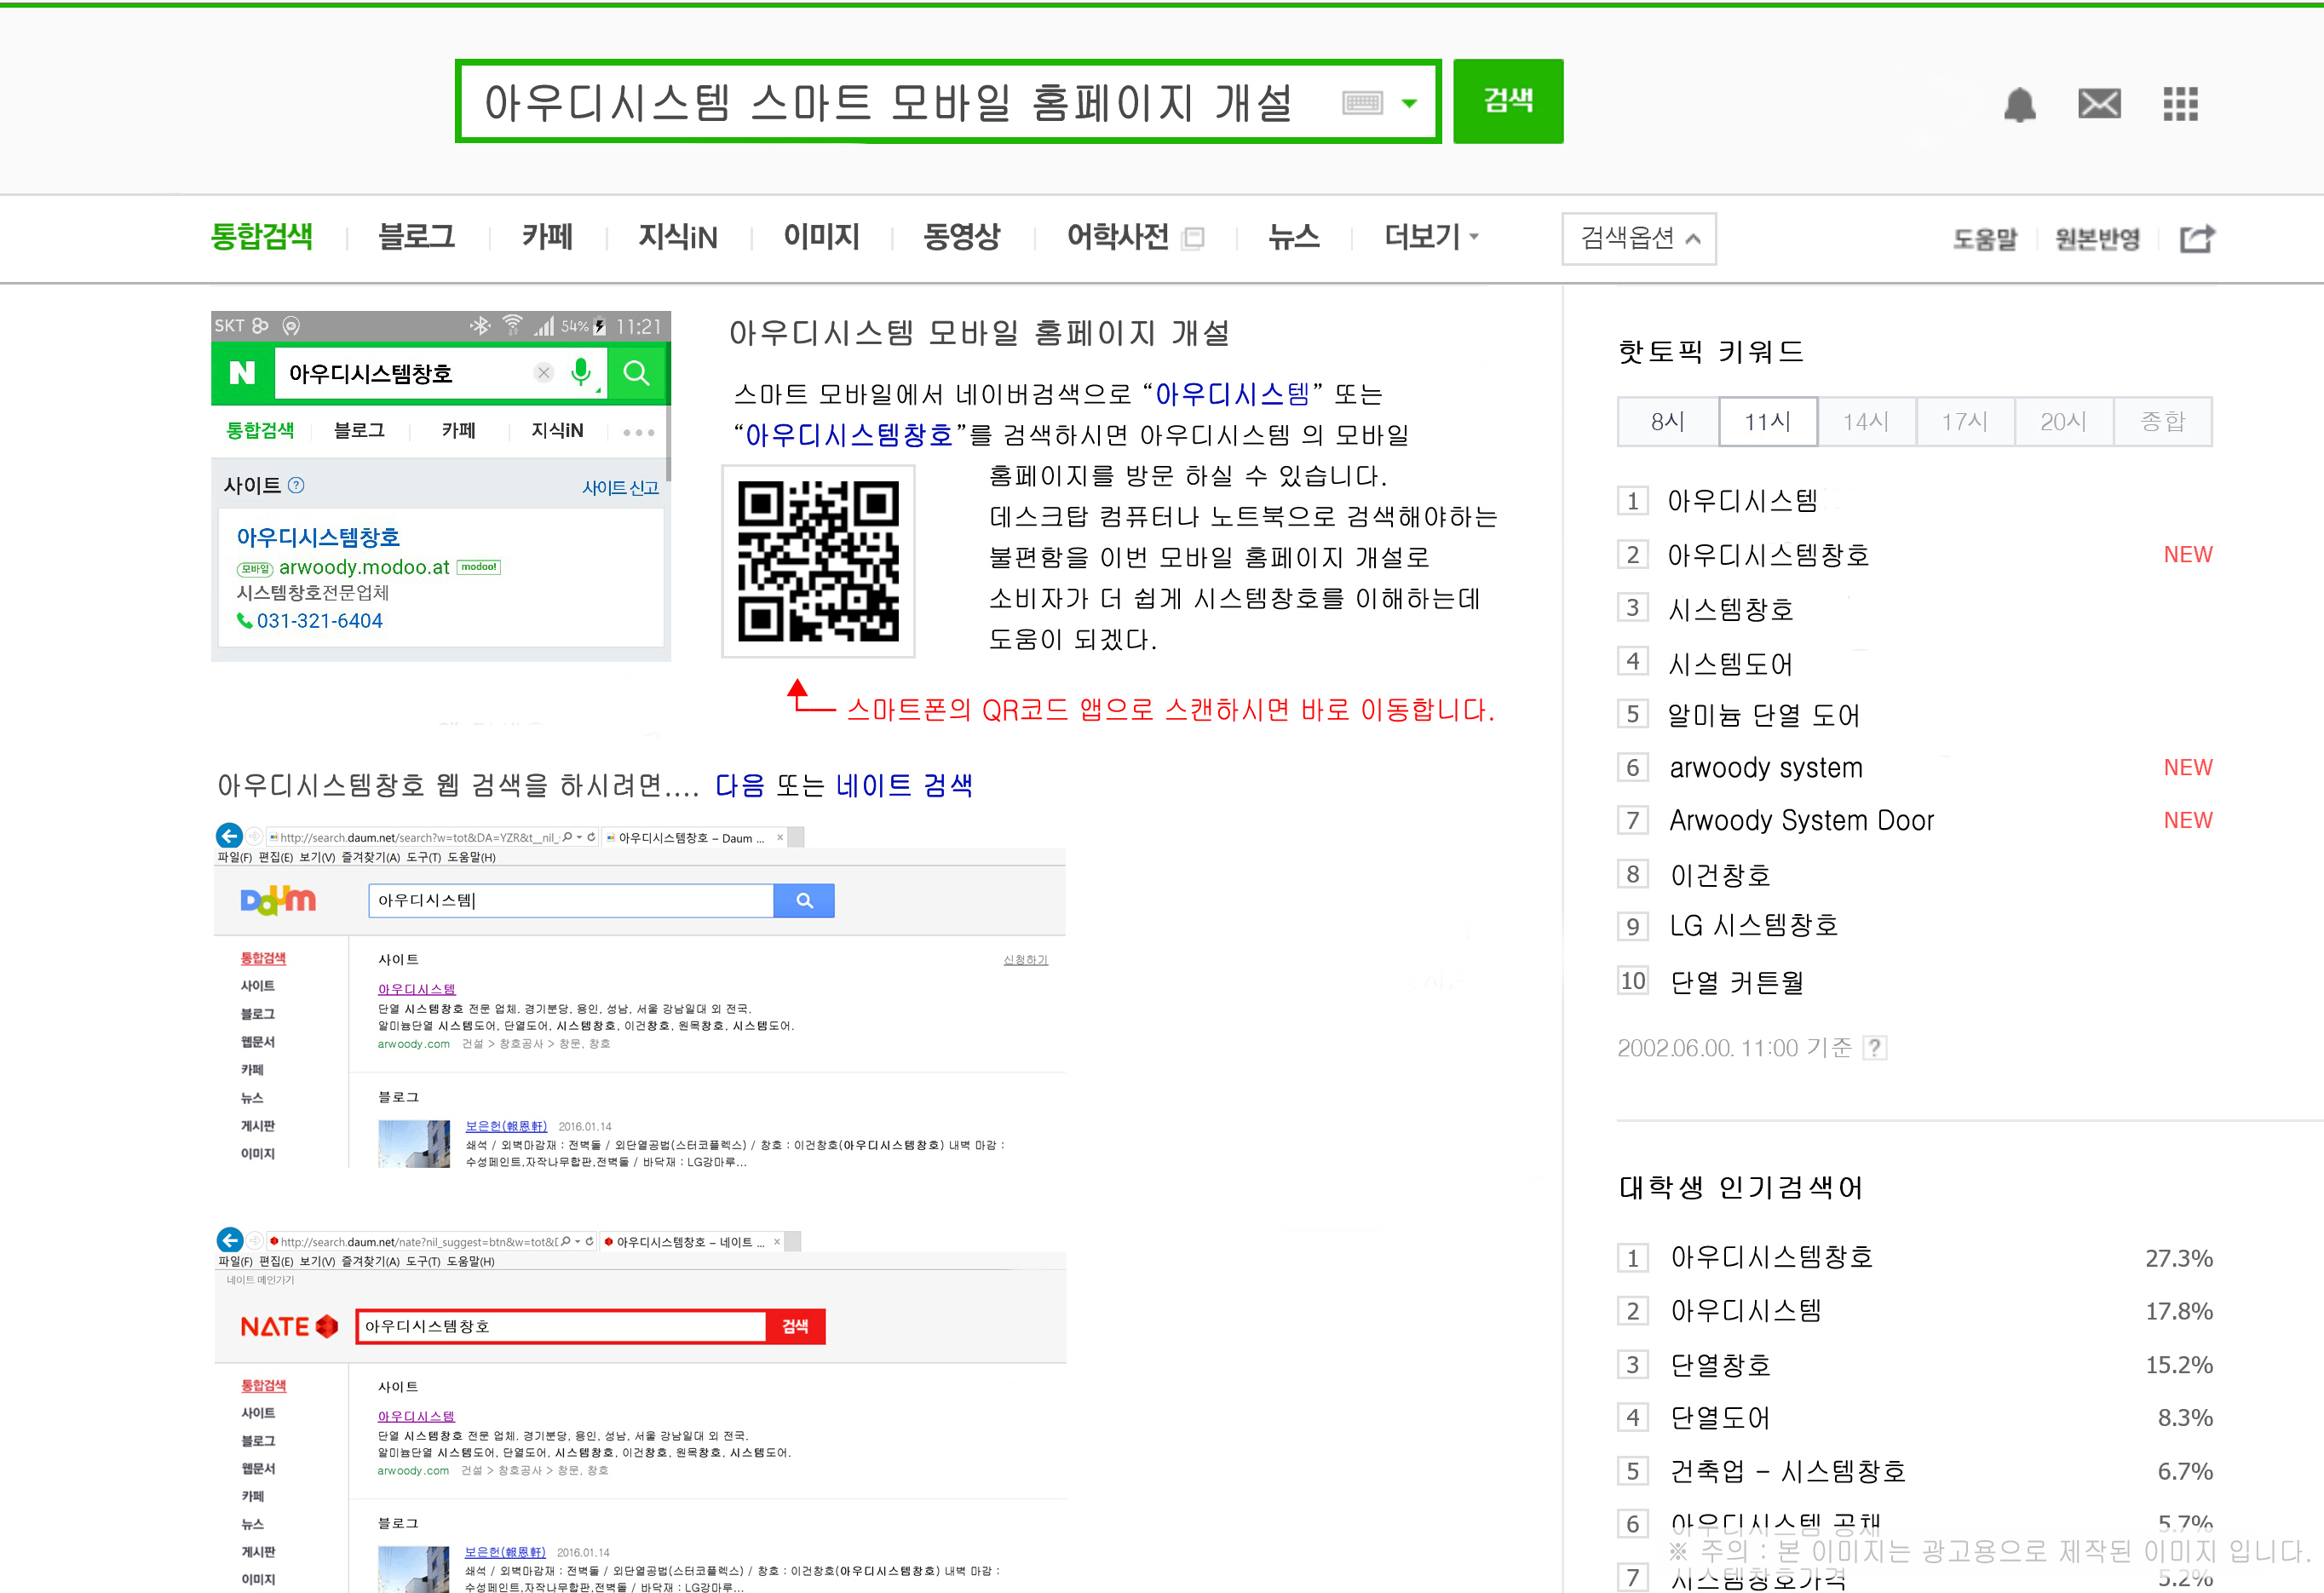Select the 8시 hot topic time tab
The width and height of the screenshot is (2324, 1593).
1668,421
